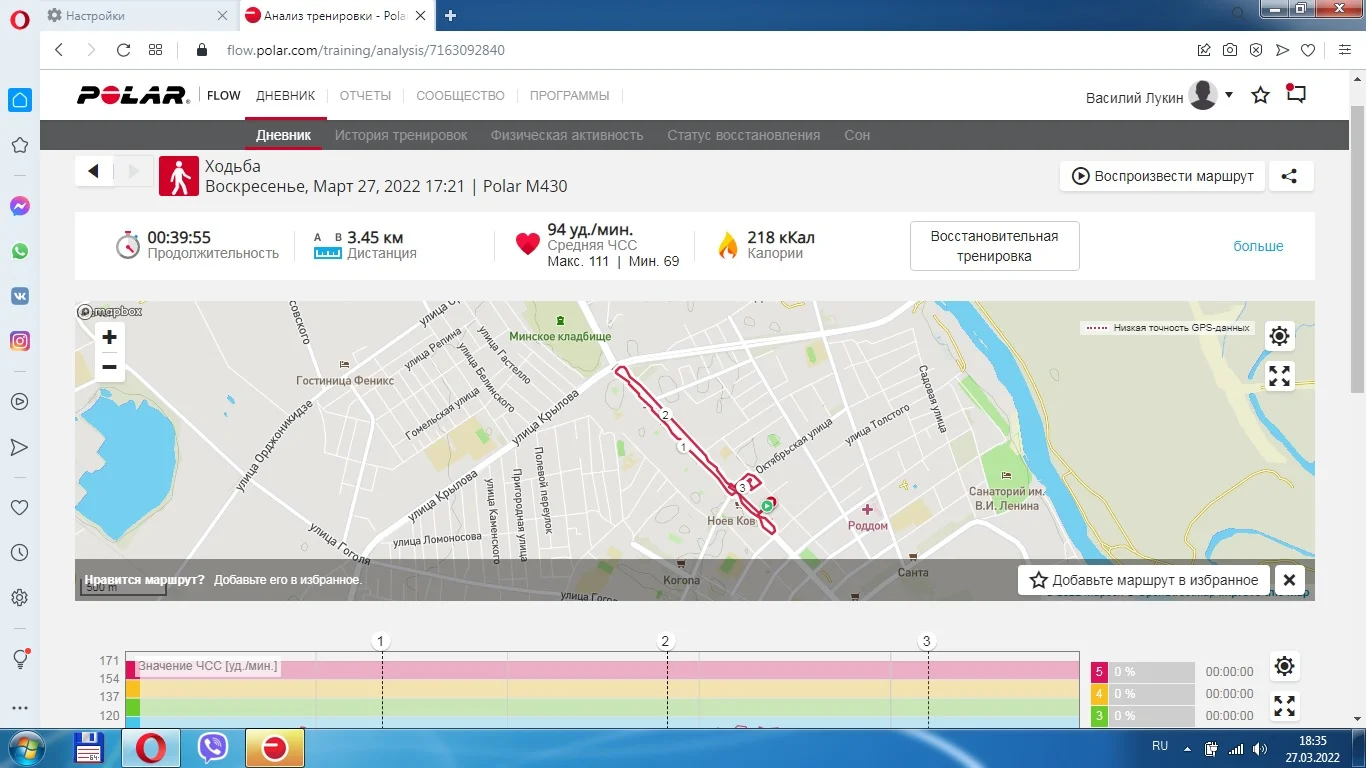Image resolution: width=1366 pixels, height=768 pixels.
Task: Zoom out of the map with minus button
Action: click(110, 367)
